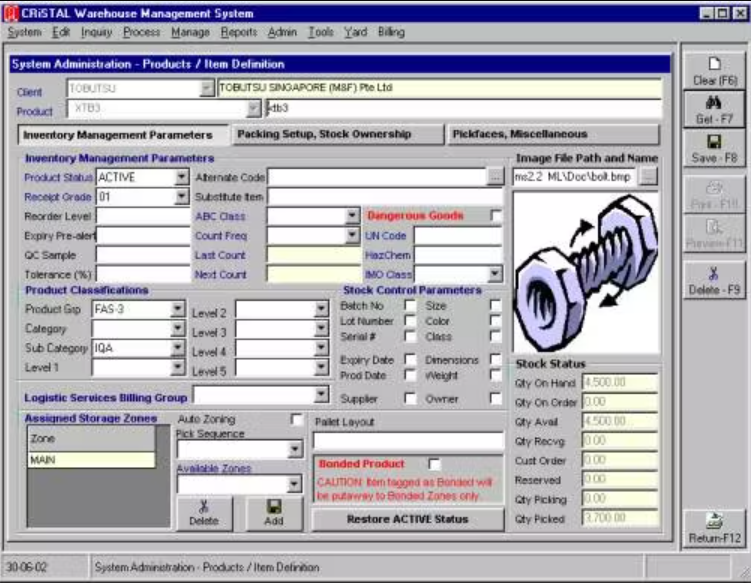Click the zone Add floppy disk icon

273,506
